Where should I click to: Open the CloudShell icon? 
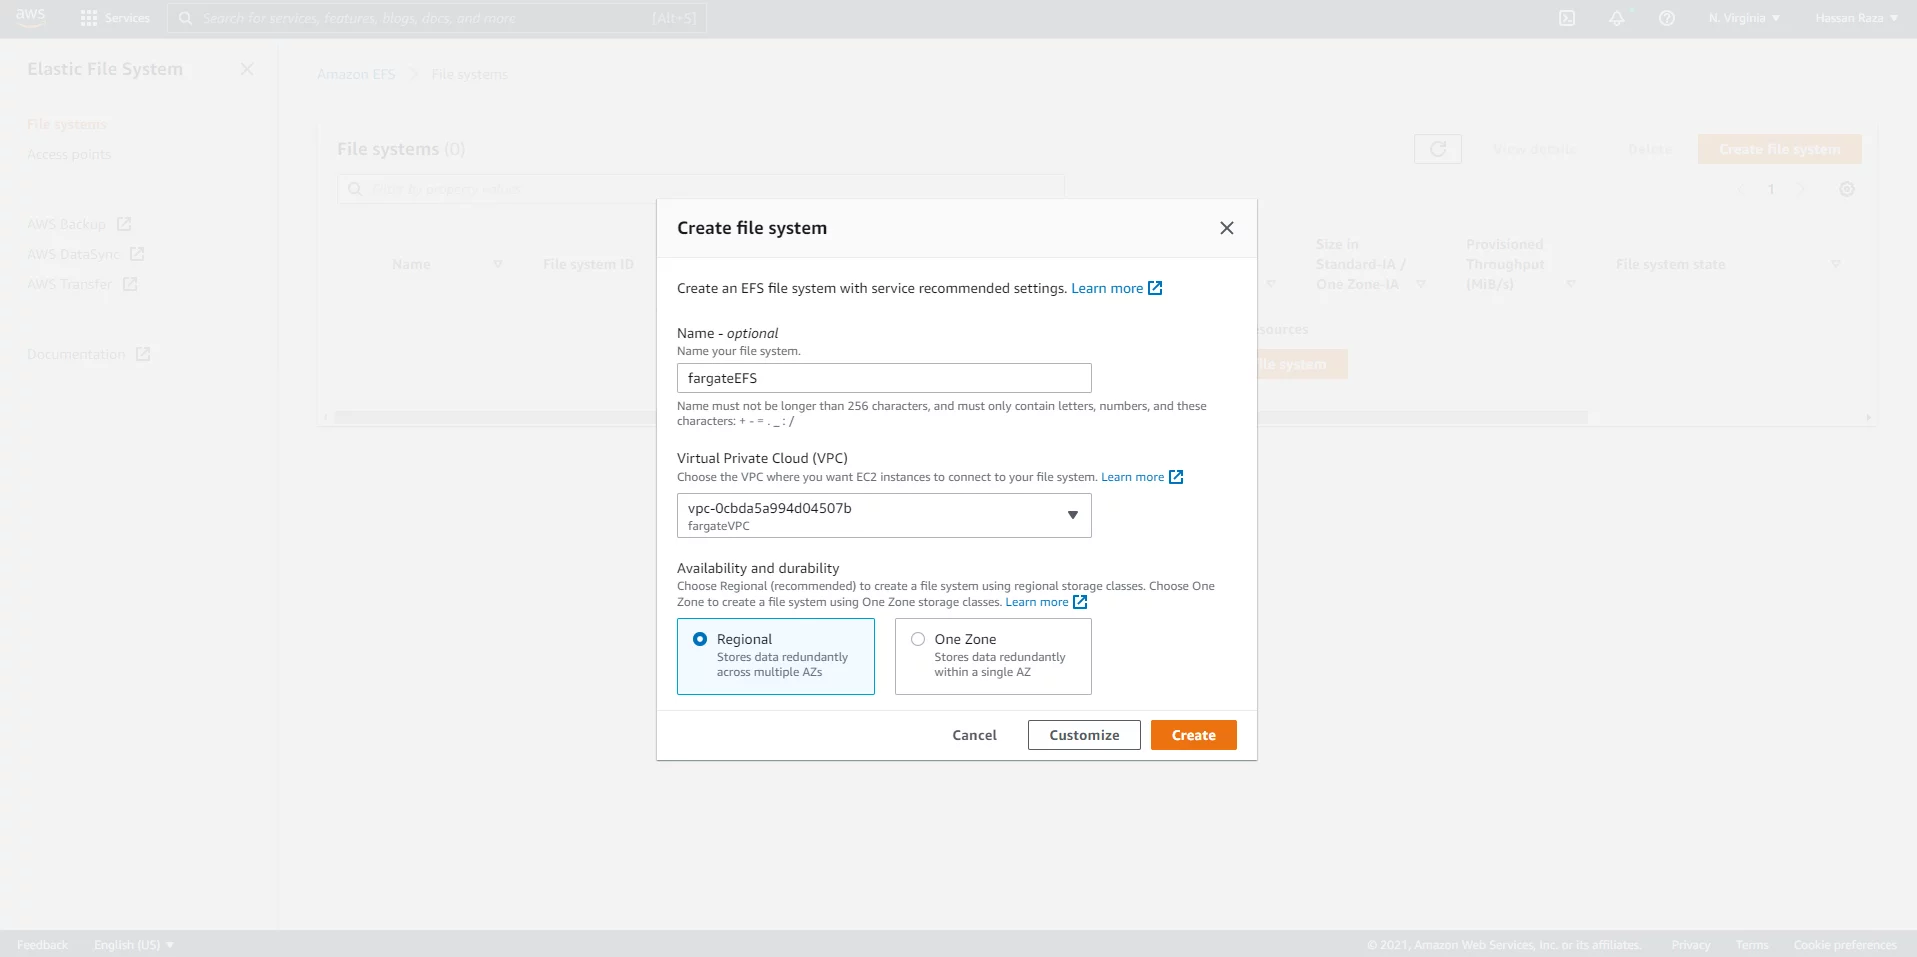pyautogui.click(x=1567, y=18)
